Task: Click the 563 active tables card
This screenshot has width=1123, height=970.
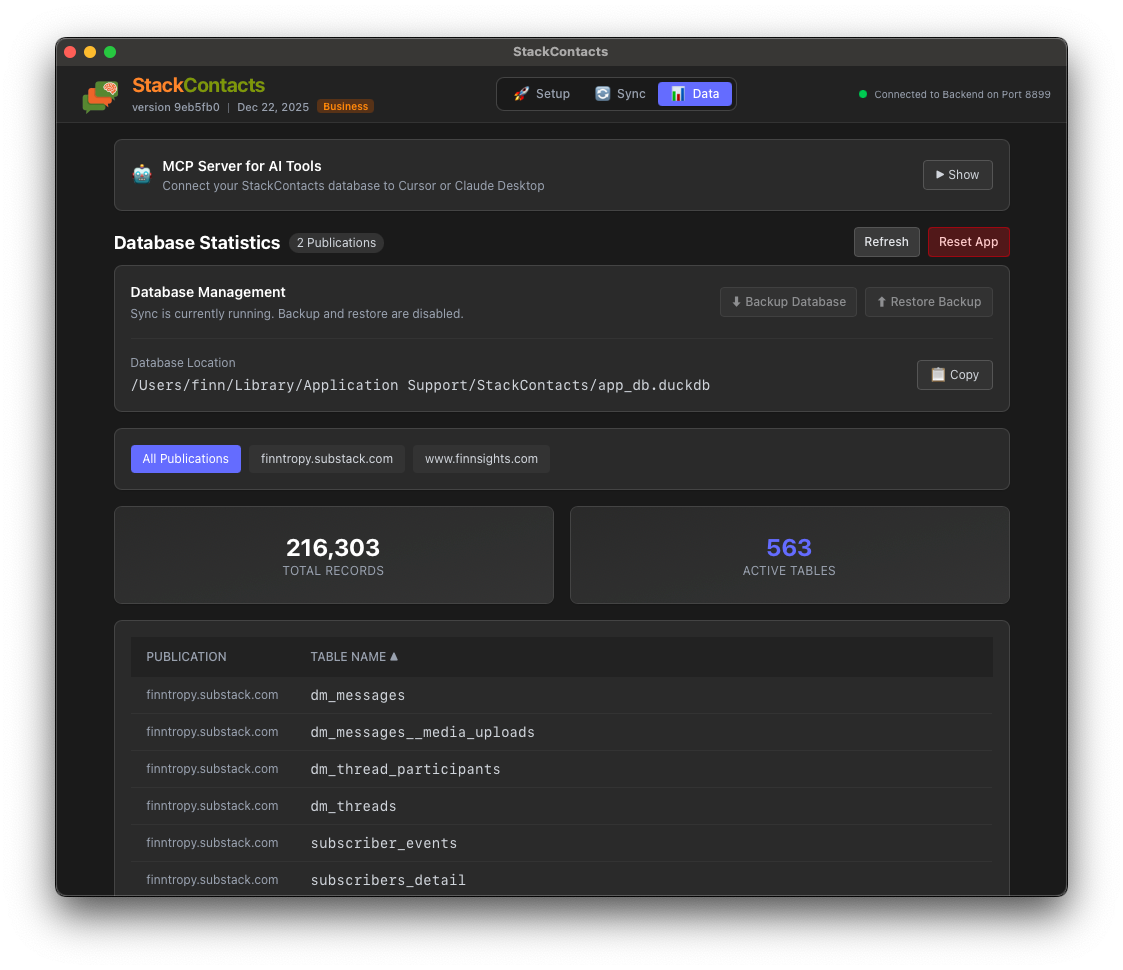Action: click(789, 555)
